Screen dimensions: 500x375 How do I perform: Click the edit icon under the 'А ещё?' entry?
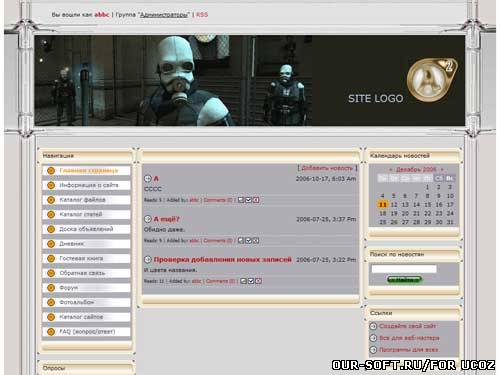(241, 241)
